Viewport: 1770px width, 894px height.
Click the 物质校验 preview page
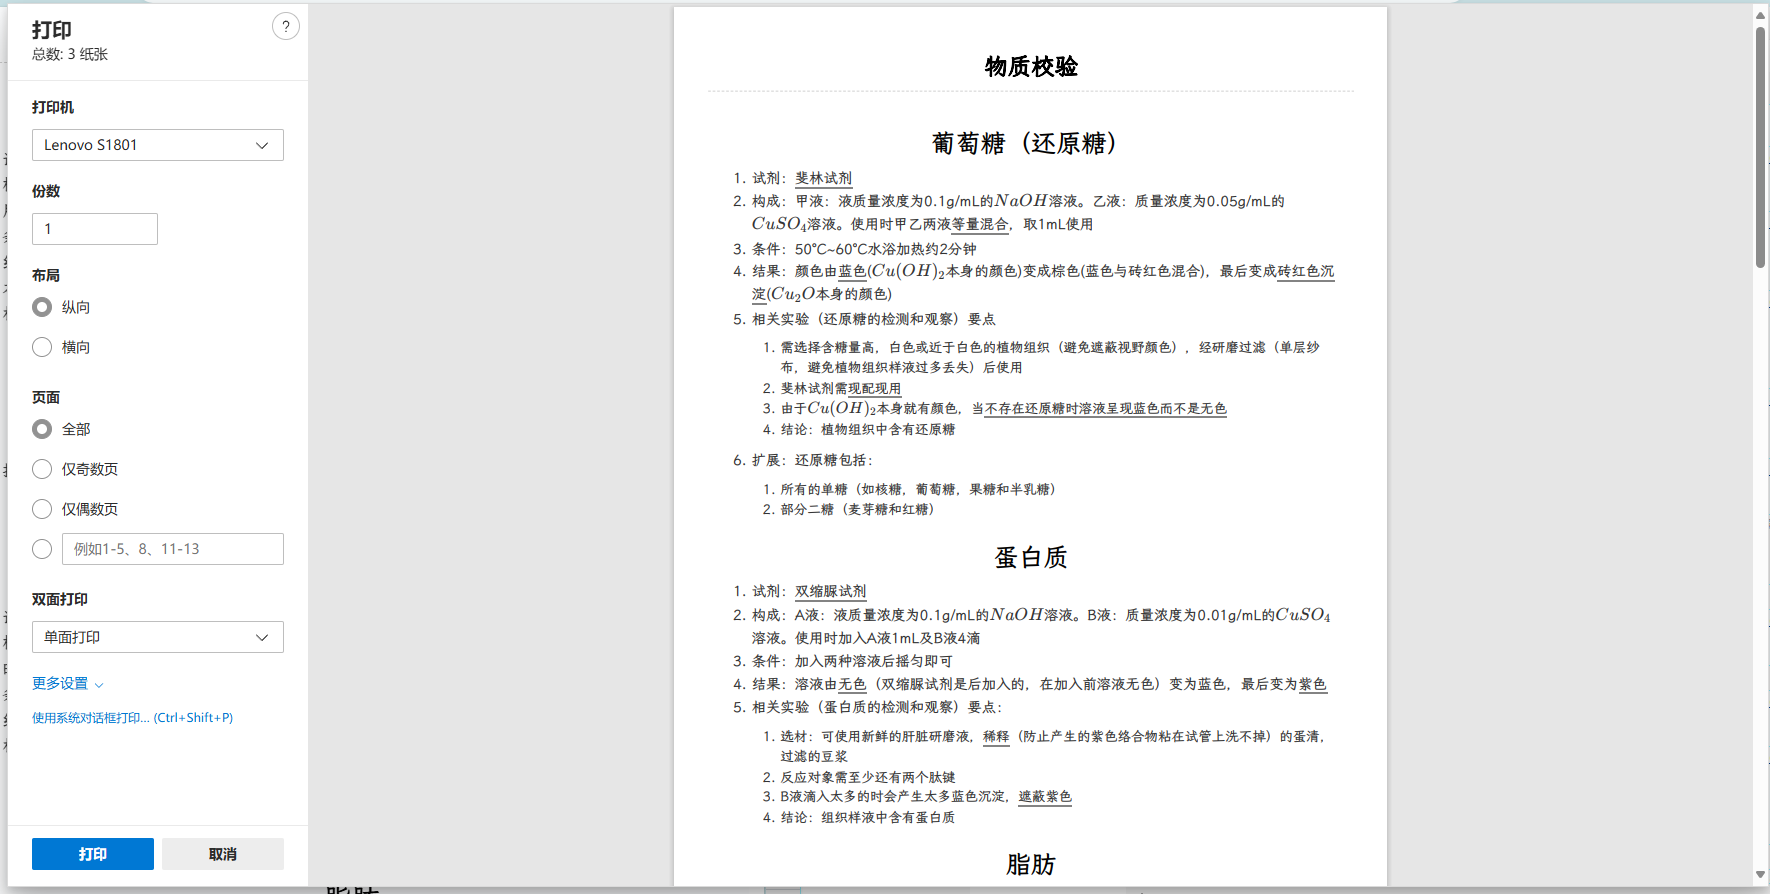[x=1030, y=446]
